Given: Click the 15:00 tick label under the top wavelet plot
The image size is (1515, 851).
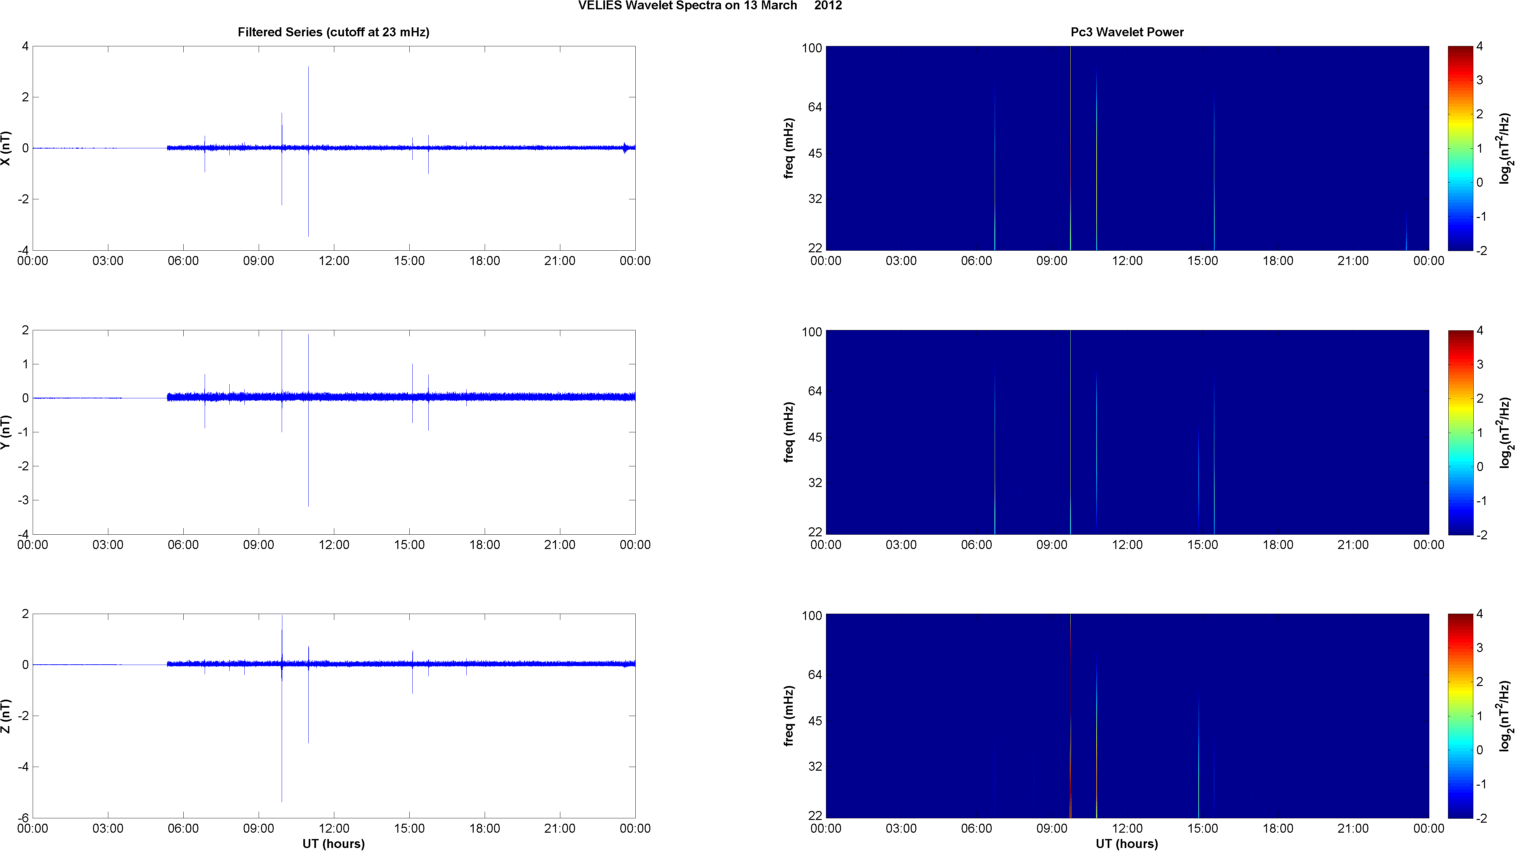Looking at the screenshot, I should click(x=1202, y=261).
